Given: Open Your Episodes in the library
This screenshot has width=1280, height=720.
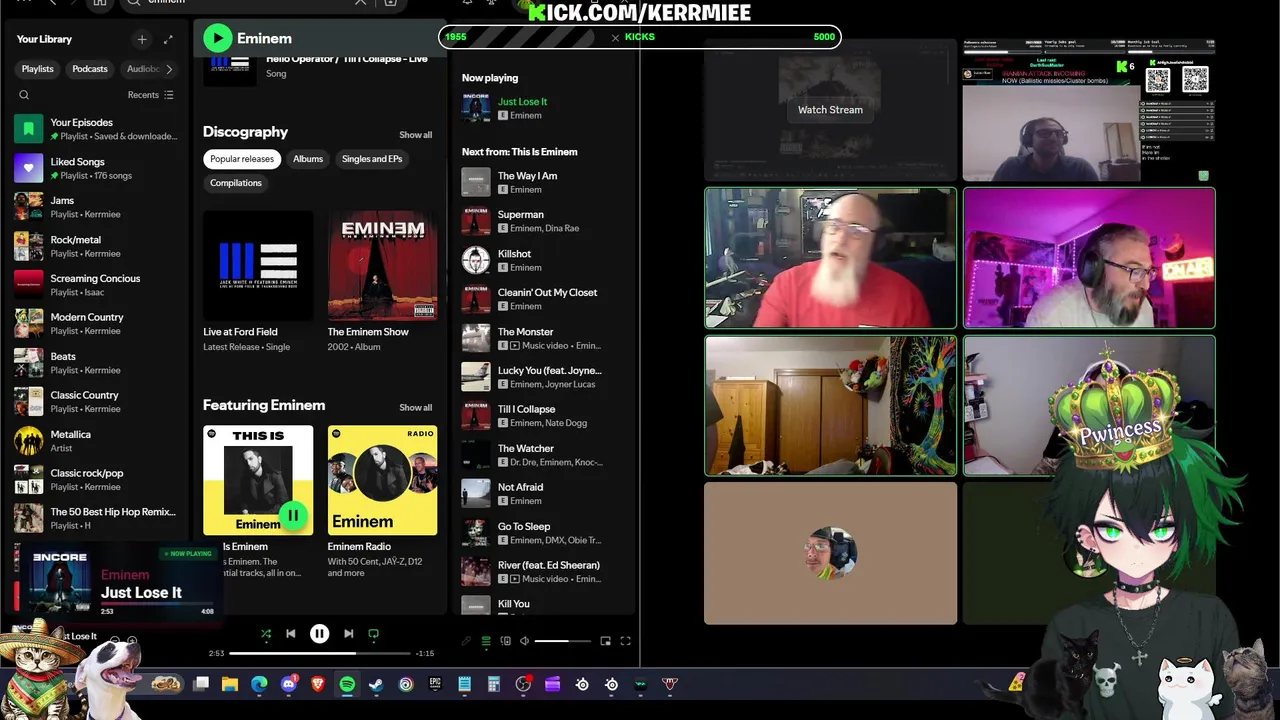Looking at the screenshot, I should (96, 128).
